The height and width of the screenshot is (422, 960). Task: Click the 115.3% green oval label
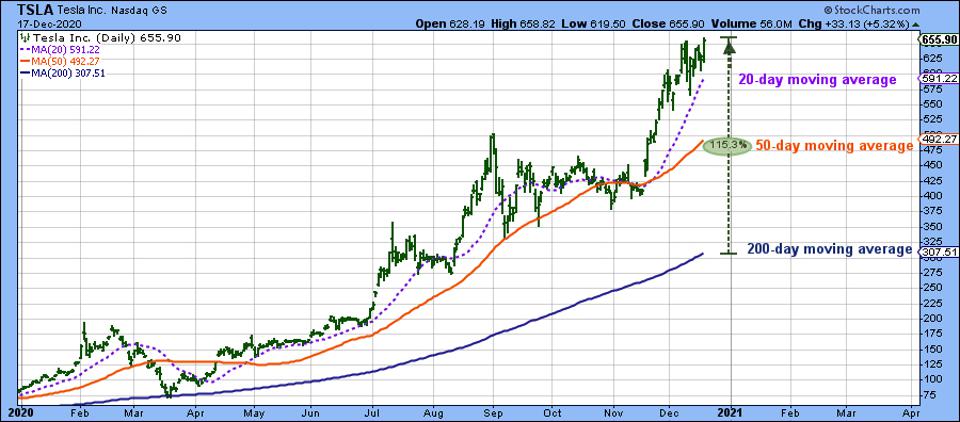(727, 145)
